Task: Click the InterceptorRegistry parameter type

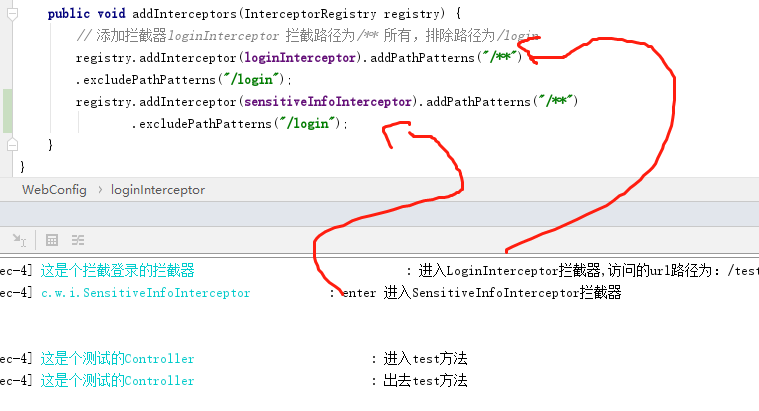Action: [x=310, y=14]
